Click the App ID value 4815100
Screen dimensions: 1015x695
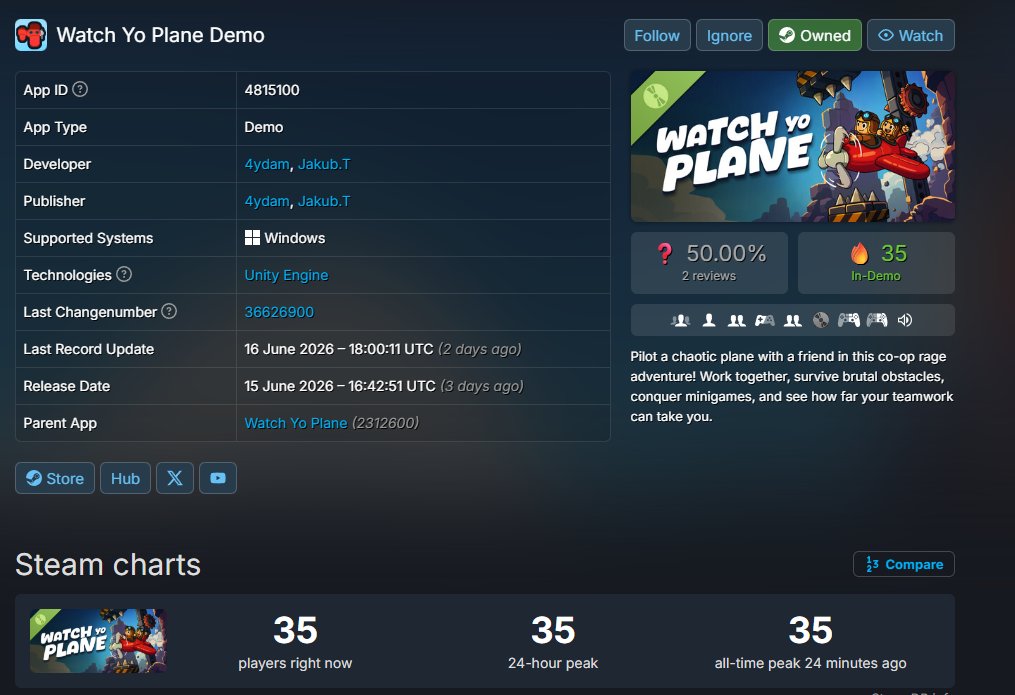(272, 90)
